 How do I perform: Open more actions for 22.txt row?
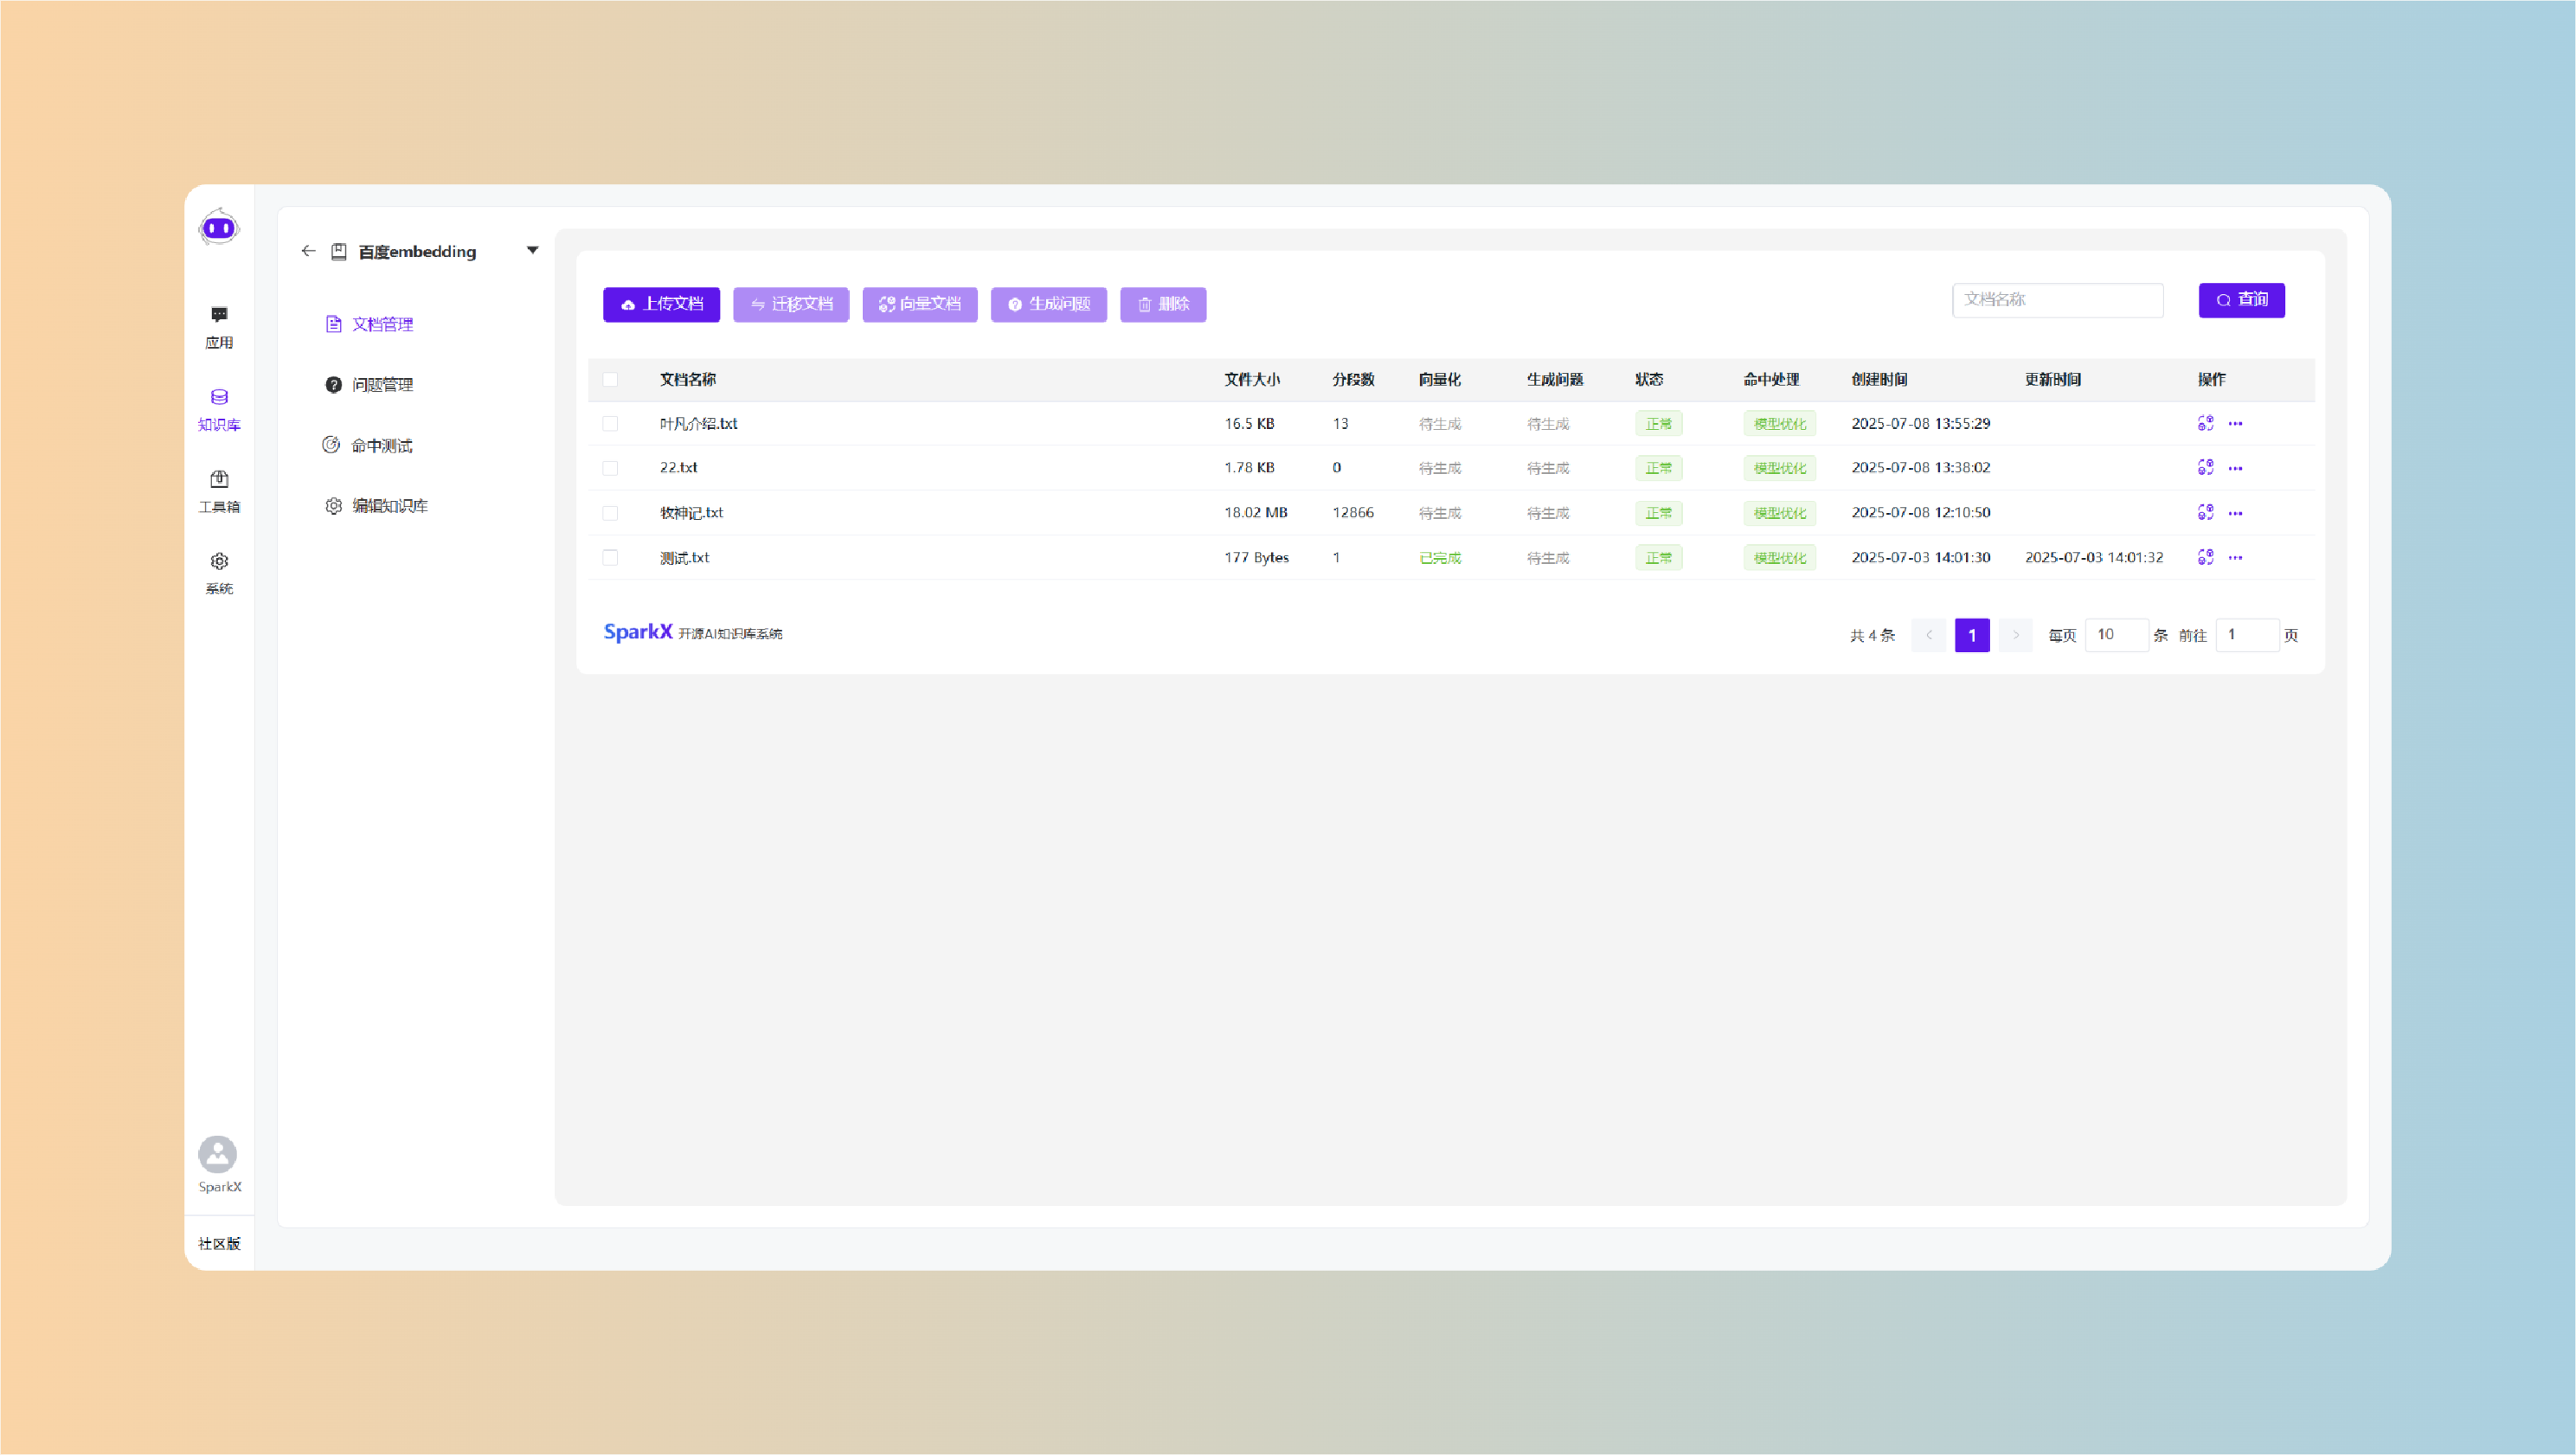coord(2235,468)
